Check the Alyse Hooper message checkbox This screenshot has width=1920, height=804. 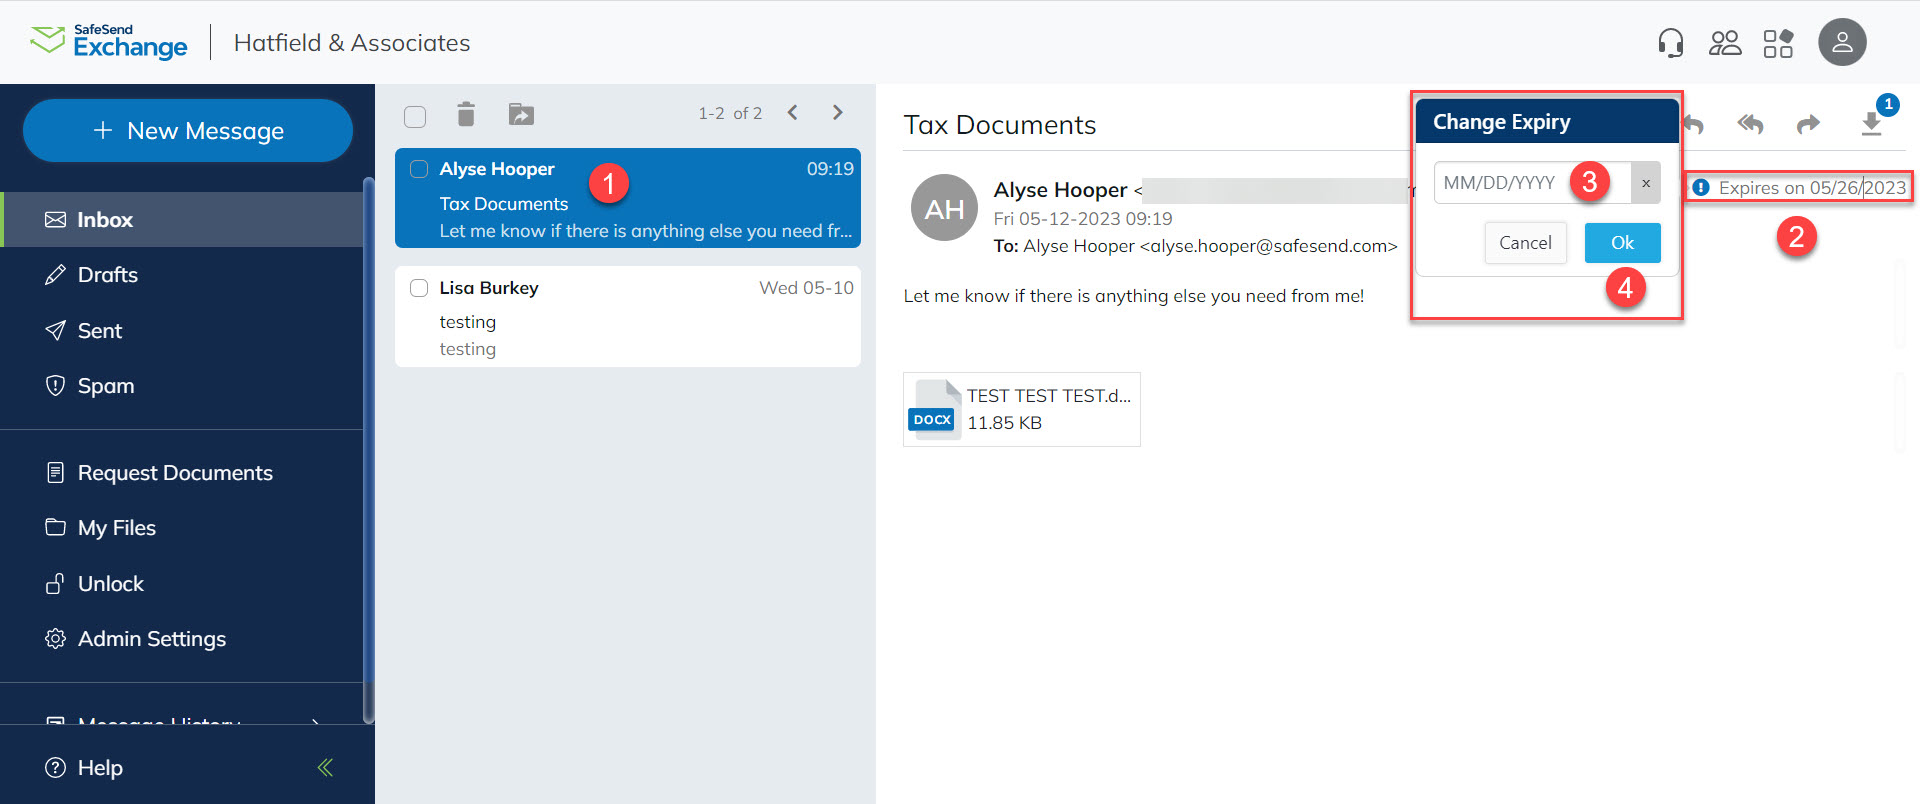point(419,169)
